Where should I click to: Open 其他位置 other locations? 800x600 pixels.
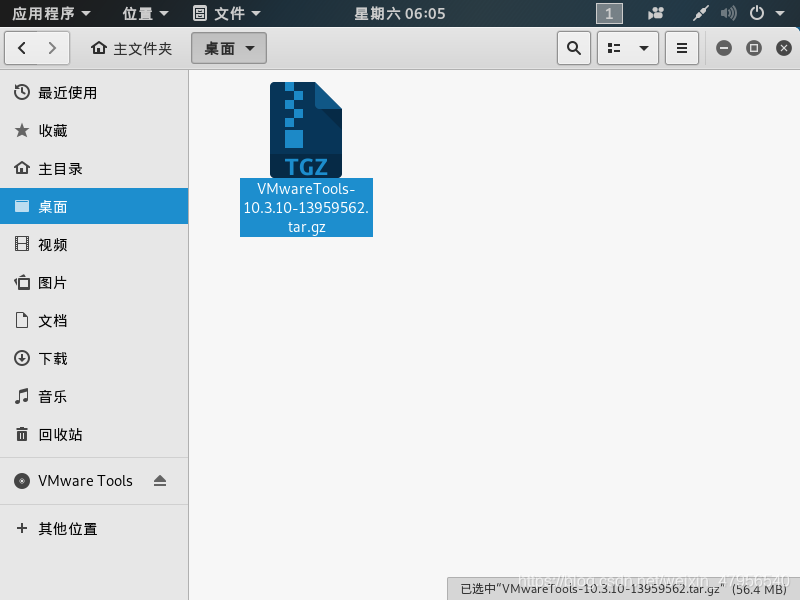(94, 529)
